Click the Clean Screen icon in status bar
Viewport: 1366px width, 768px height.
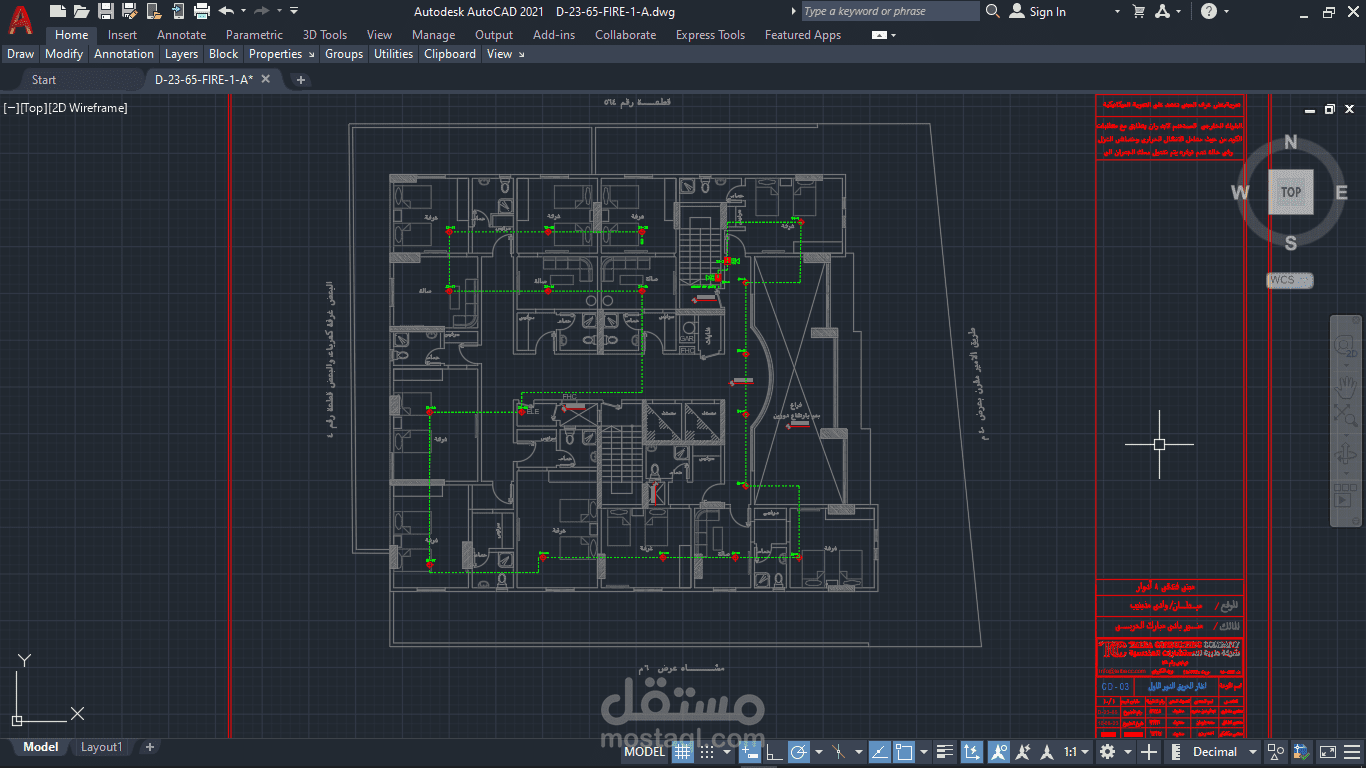[1328, 752]
